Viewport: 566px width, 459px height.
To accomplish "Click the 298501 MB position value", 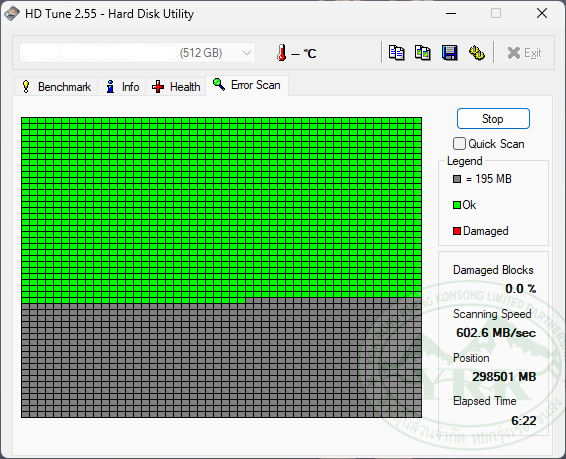I will [x=504, y=377].
